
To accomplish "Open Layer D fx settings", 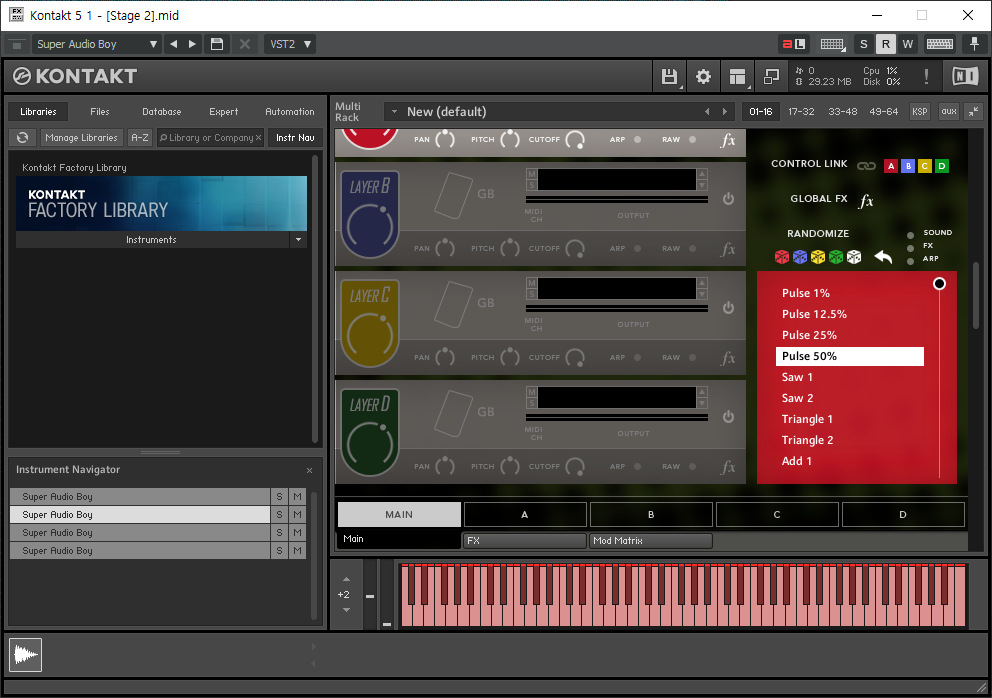I will (728, 467).
